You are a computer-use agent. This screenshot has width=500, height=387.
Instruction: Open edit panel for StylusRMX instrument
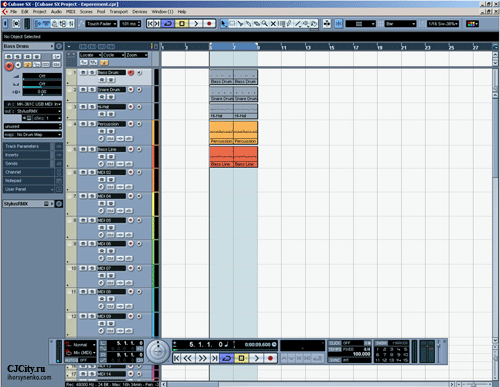(x=59, y=204)
